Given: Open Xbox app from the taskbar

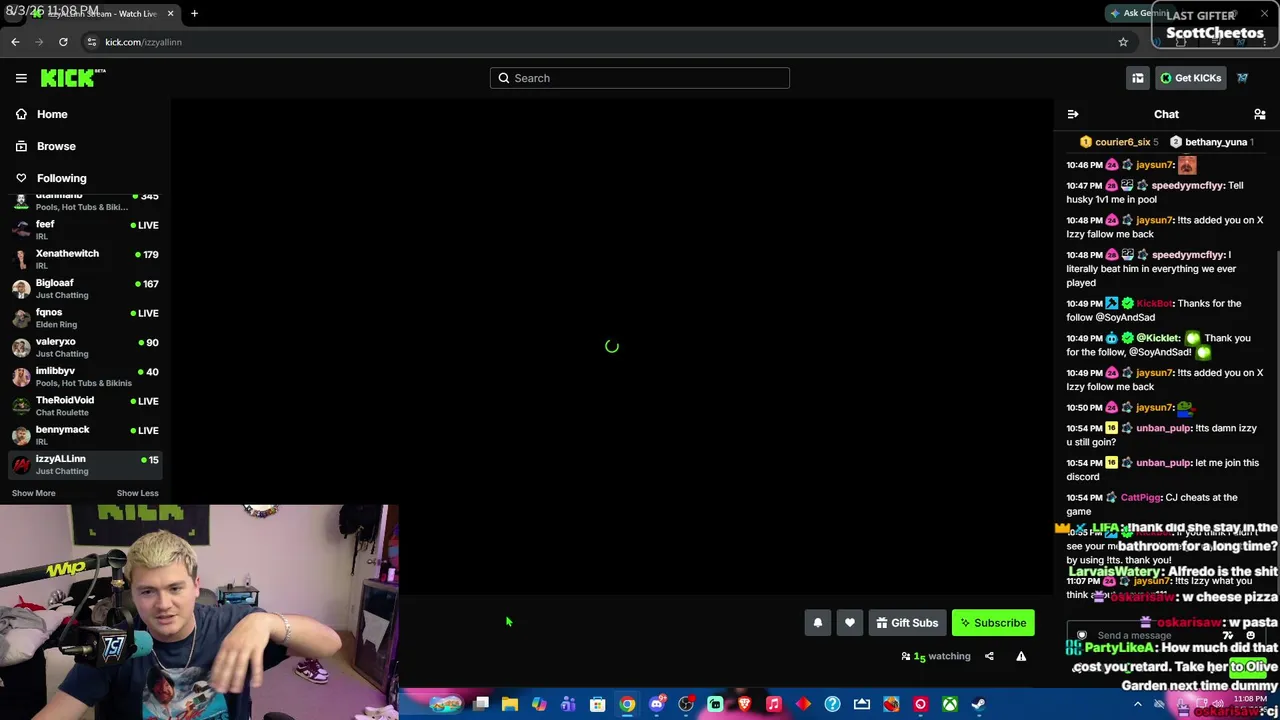Looking at the screenshot, I should [949, 704].
